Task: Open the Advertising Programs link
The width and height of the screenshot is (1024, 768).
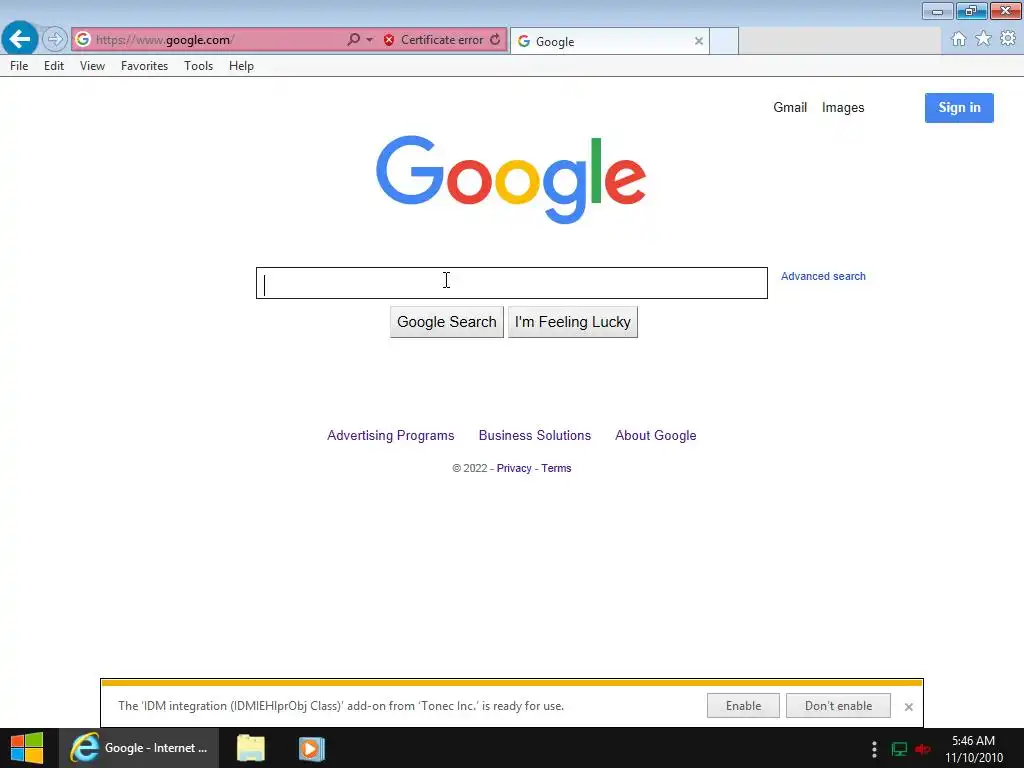Action: tap(391, 436)
